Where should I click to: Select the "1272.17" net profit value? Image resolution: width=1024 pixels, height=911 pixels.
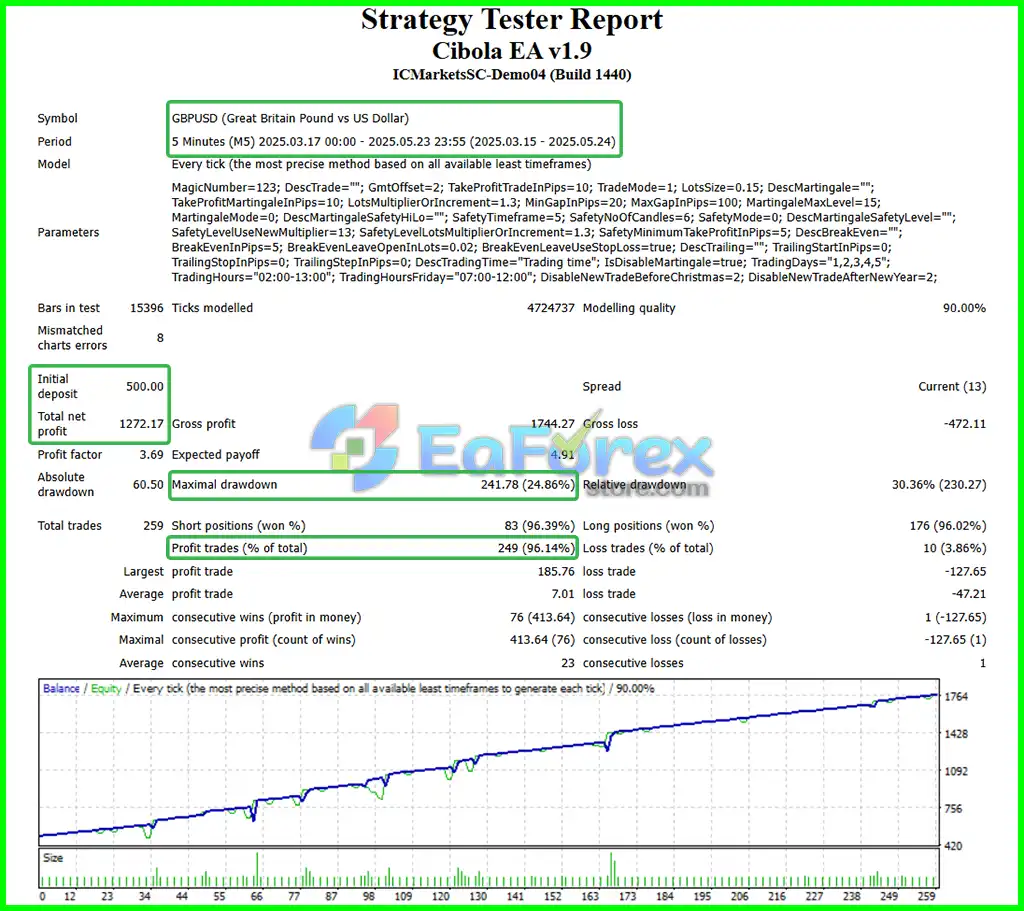(x=141, y=423)
